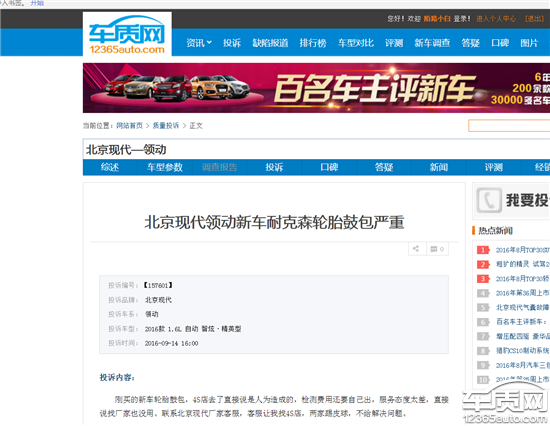Click the phone icon beside 我要投诉
This screenshot has height=426, width=550.
pyautogui.click(x=489, y=200)
